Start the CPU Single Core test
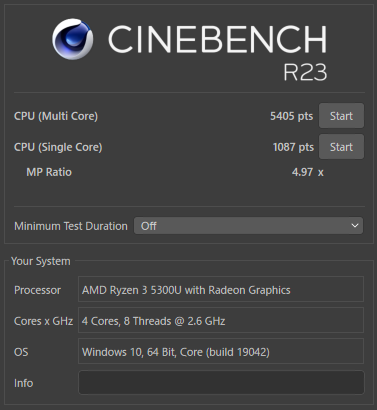Image resolution: width=377 pixels, height=410 pixels. 341,147
